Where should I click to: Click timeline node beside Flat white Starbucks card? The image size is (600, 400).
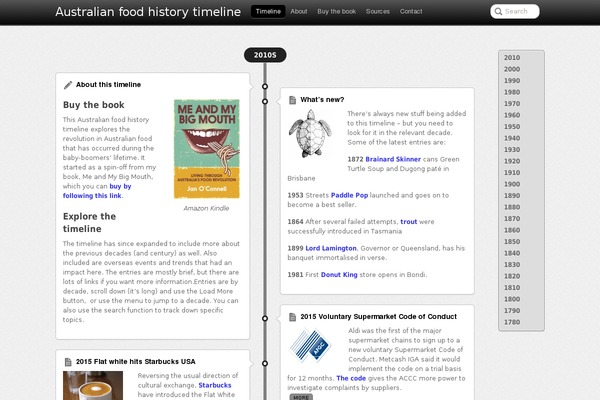(x=265, y=363)
